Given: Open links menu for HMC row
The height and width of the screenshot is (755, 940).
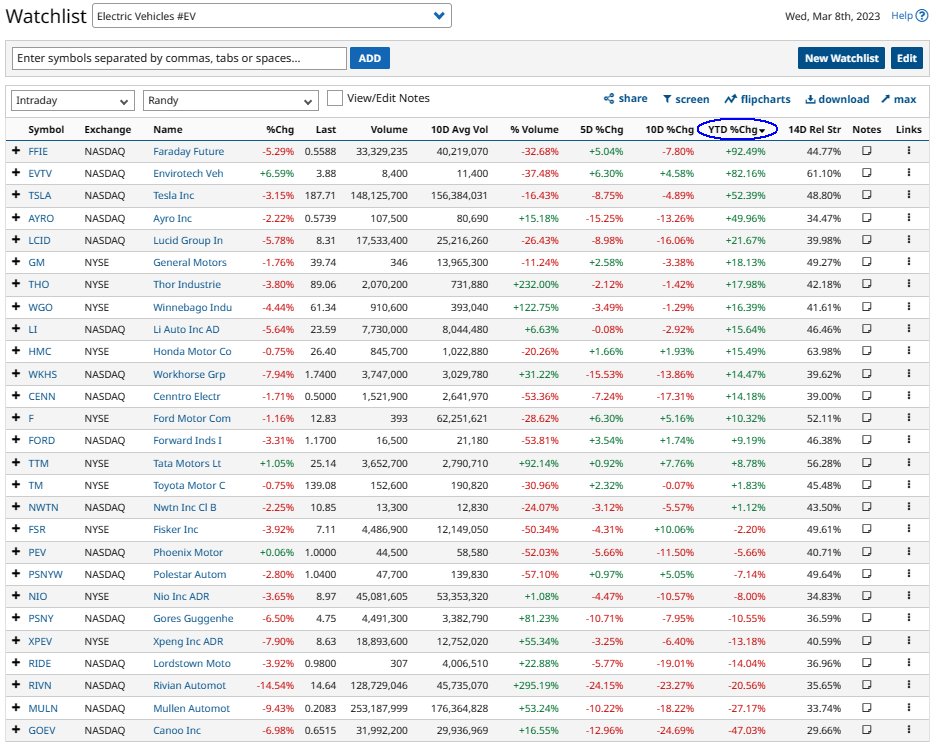Looking at the screenshot, I should [x=909, y=351].
